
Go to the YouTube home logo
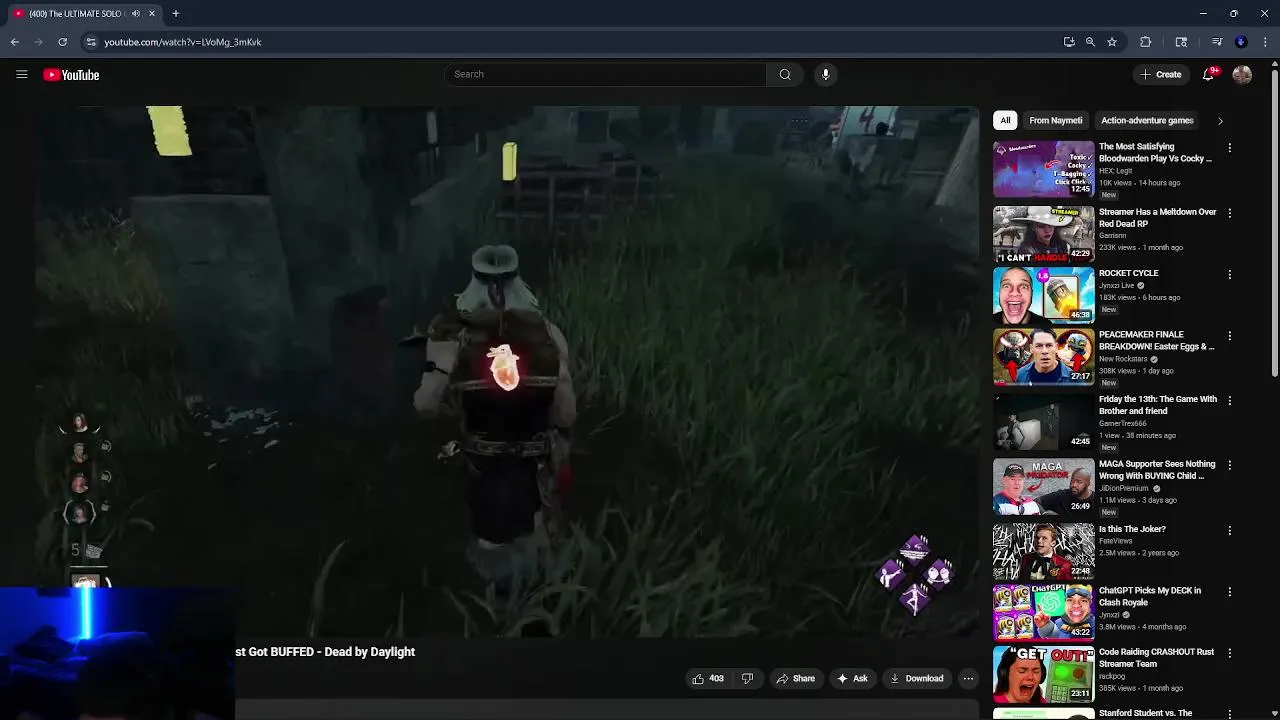[x=71, y=75]
